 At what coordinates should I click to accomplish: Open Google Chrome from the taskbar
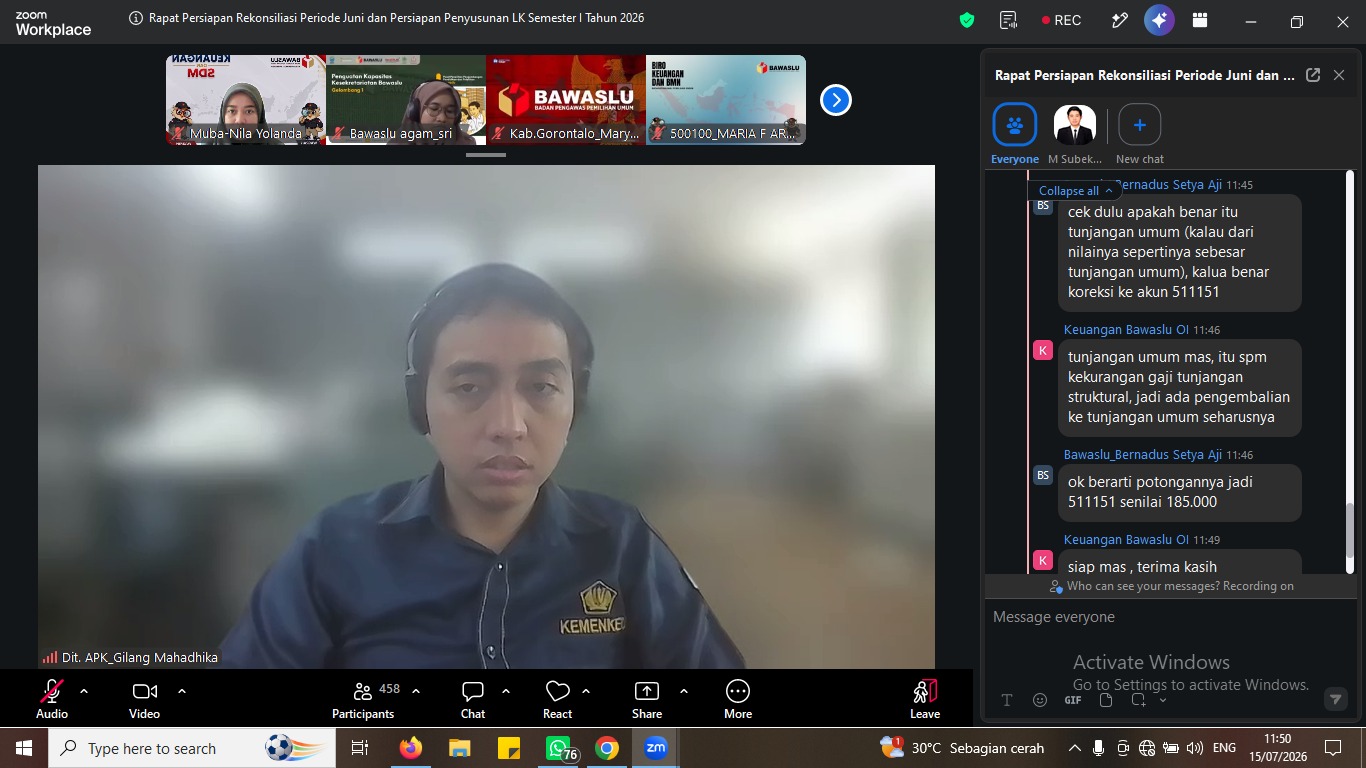(x=606, y=748)
